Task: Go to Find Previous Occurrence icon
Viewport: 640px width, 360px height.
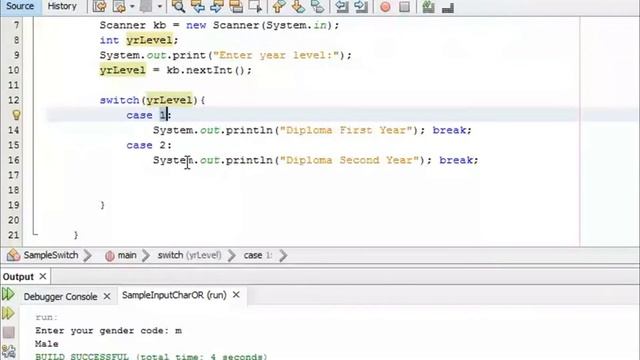Action: coord(198,7)
